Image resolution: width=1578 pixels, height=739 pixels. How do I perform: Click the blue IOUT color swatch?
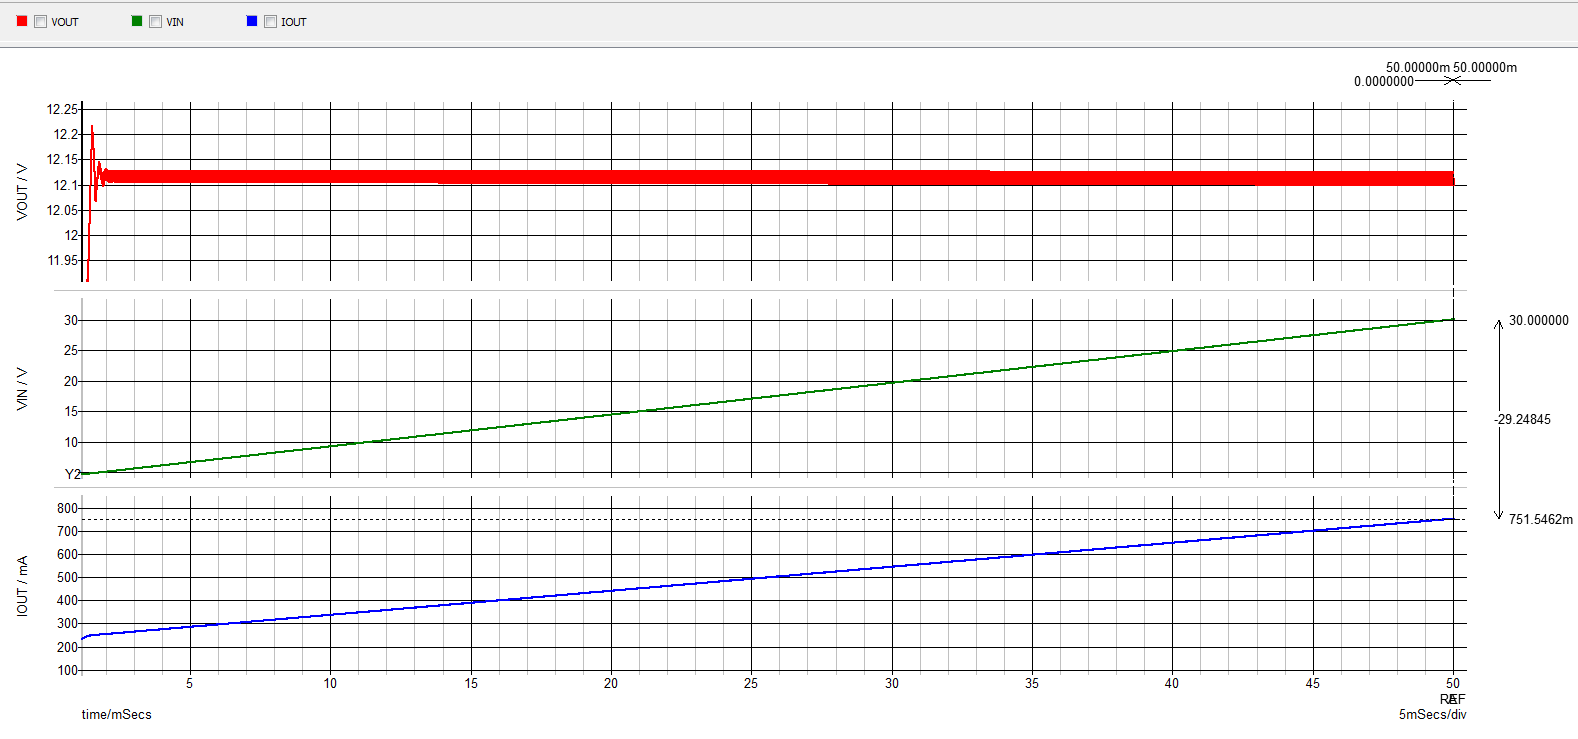(x=252, y=20)
